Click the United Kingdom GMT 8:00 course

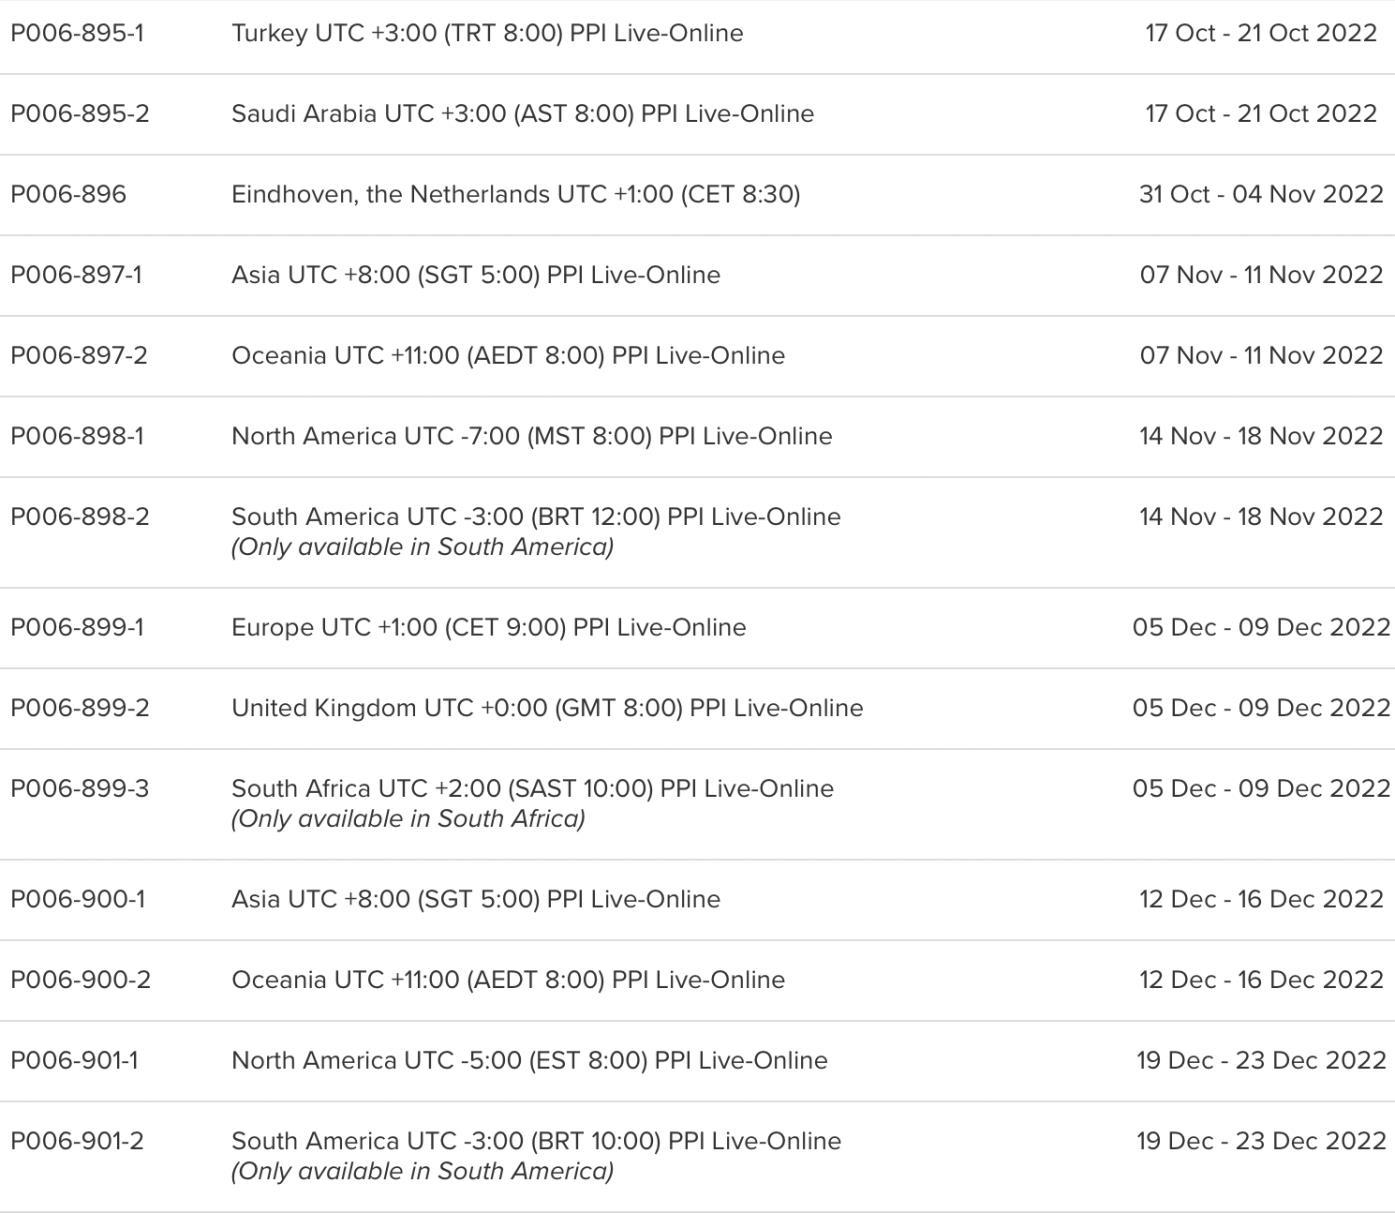[547, 708]
